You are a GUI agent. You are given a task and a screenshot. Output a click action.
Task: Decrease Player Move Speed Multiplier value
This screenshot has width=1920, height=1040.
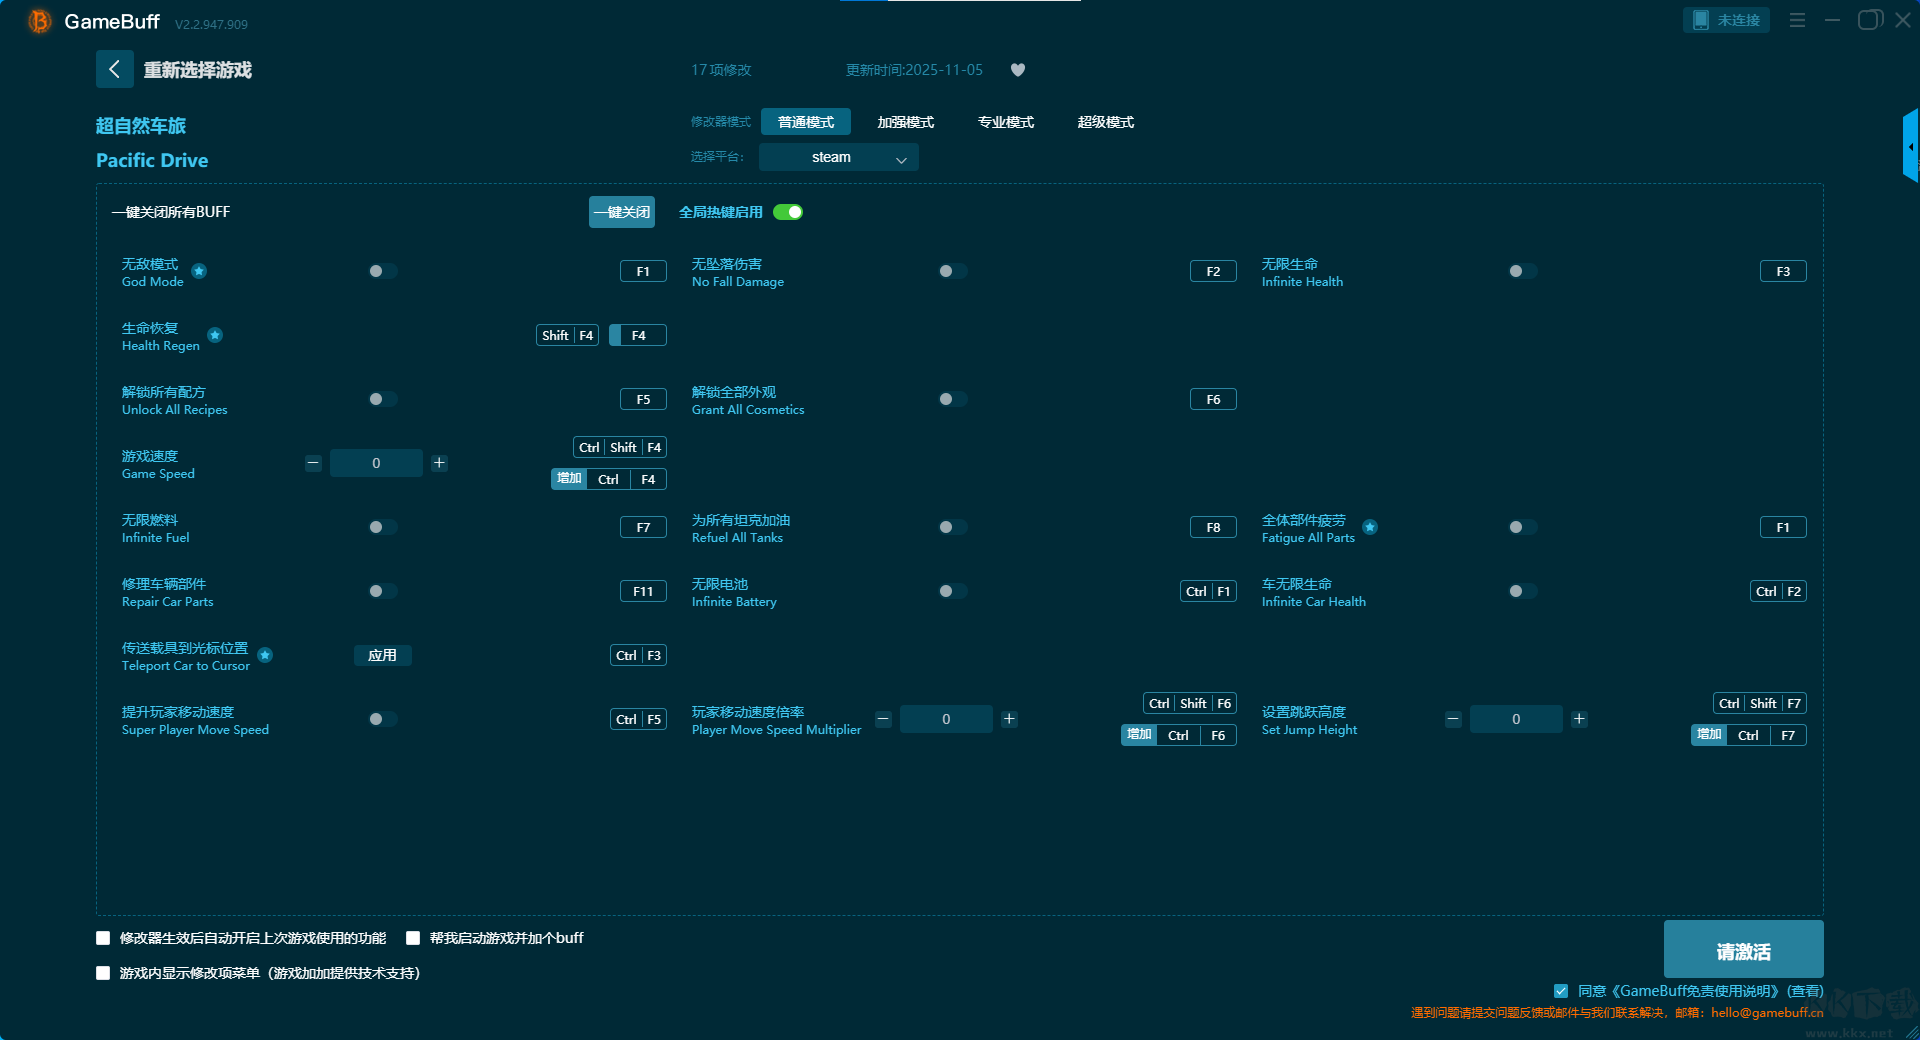[883, 719]
